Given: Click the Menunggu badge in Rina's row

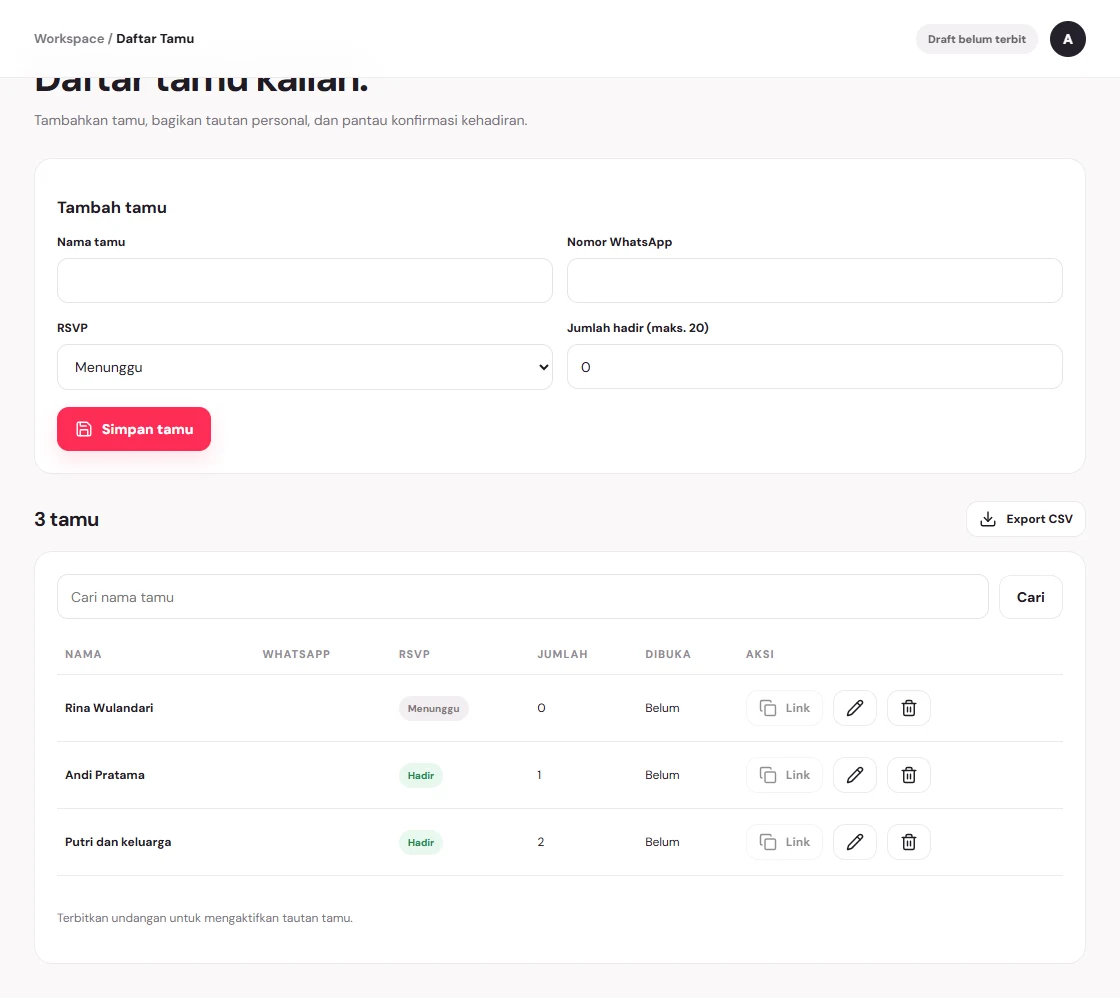Looking at the screenshot, I should point(434,709).
